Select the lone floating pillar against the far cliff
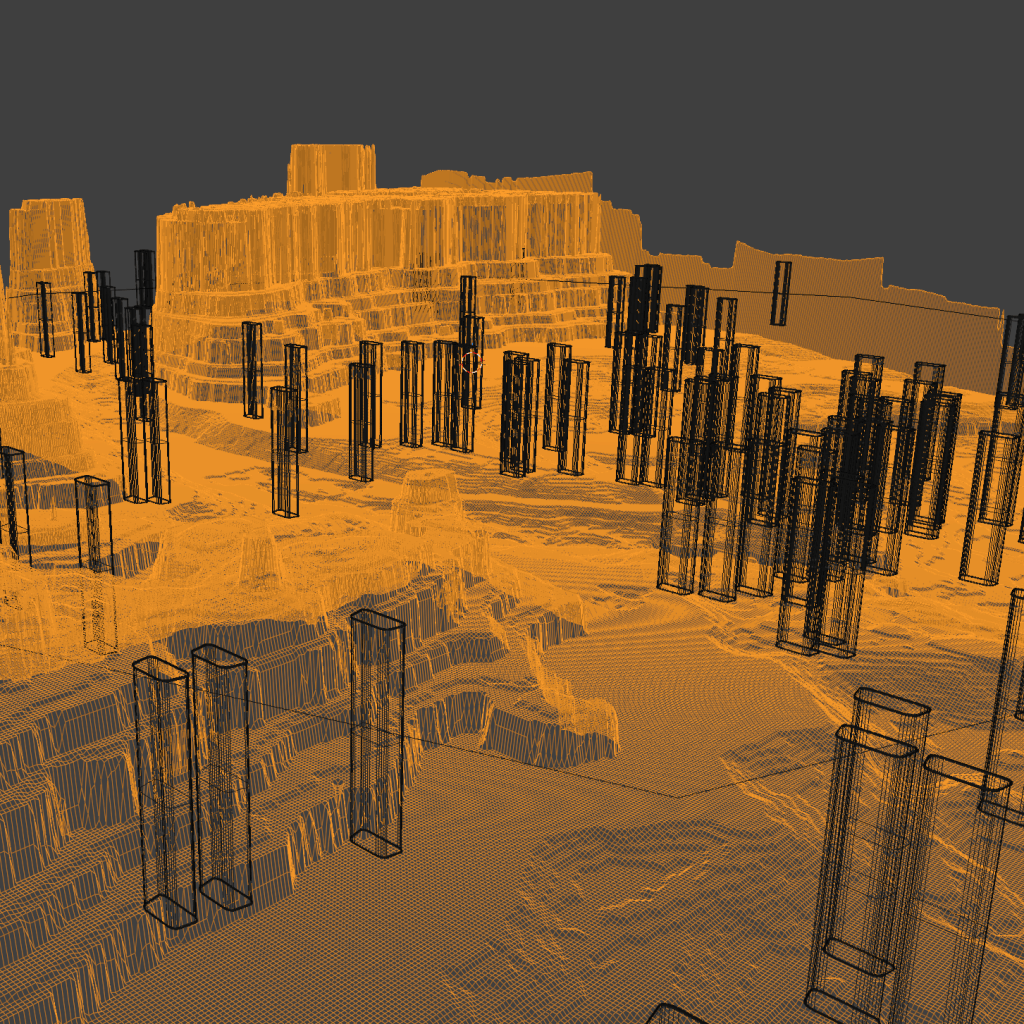This screenshot has width=1024, height=1024. [780, 293]
